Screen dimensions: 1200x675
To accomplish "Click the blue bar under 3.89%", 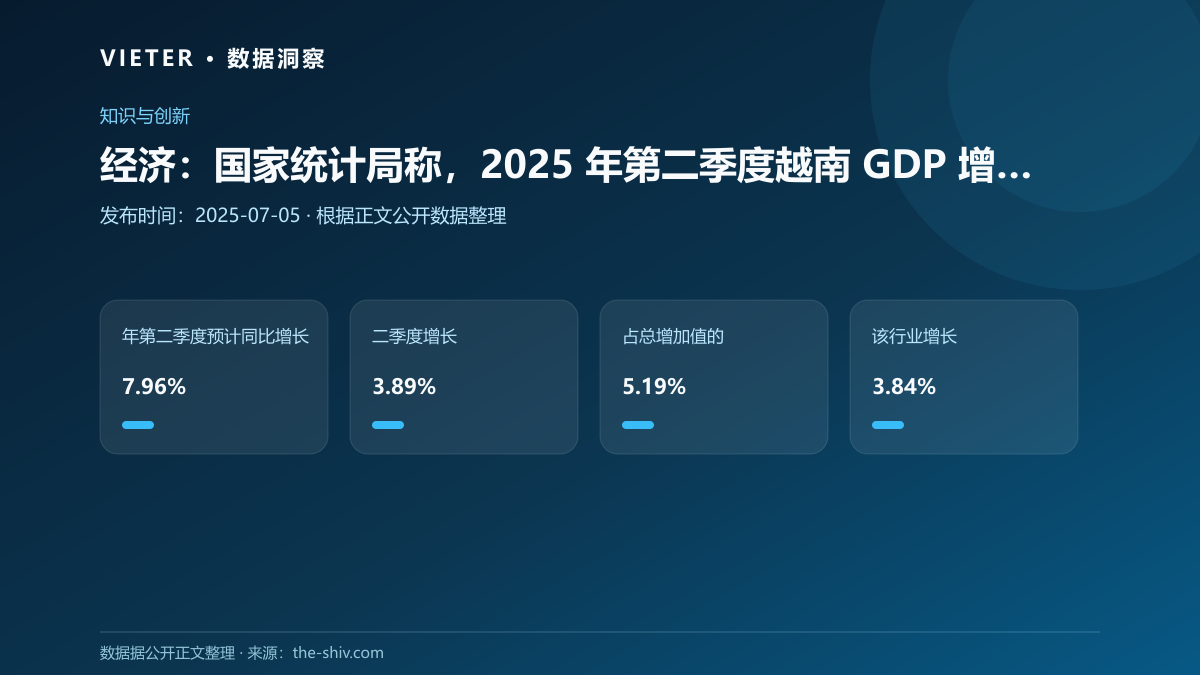I will point(388,425).
